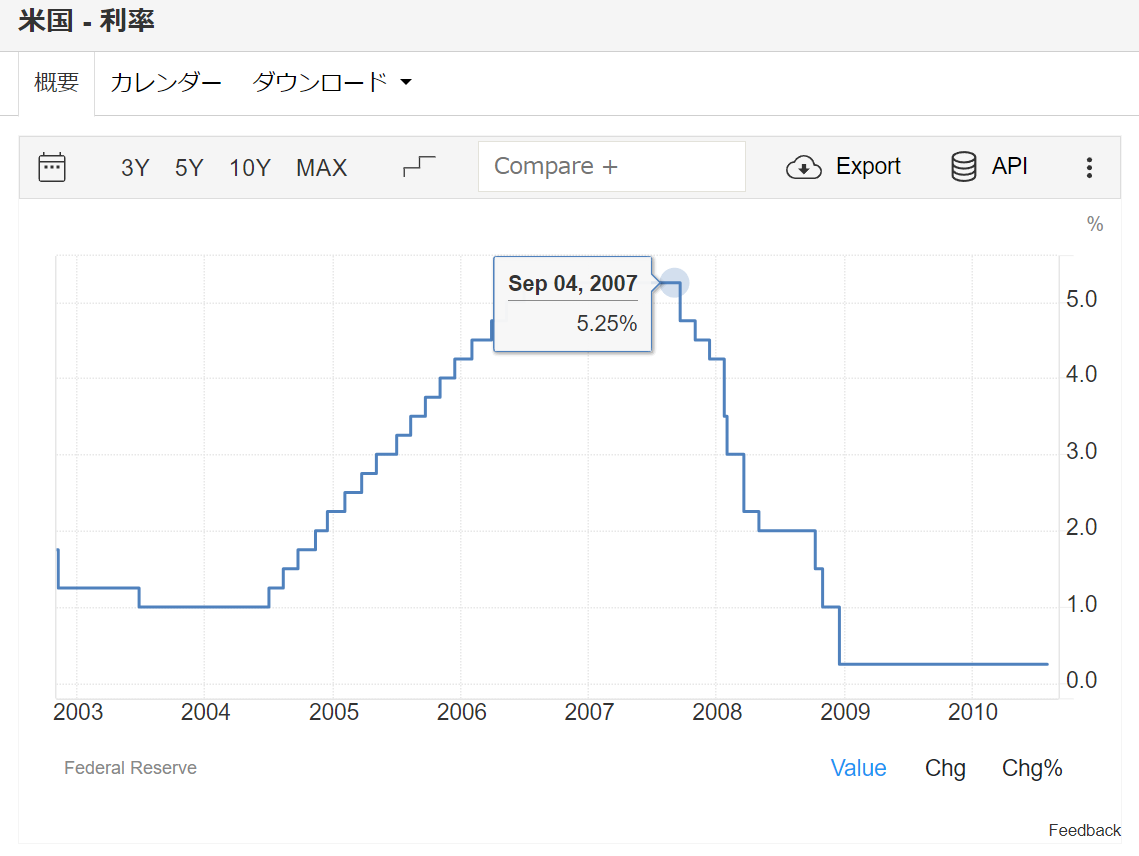Click the Federal Reserve source label

pos(130,768)
